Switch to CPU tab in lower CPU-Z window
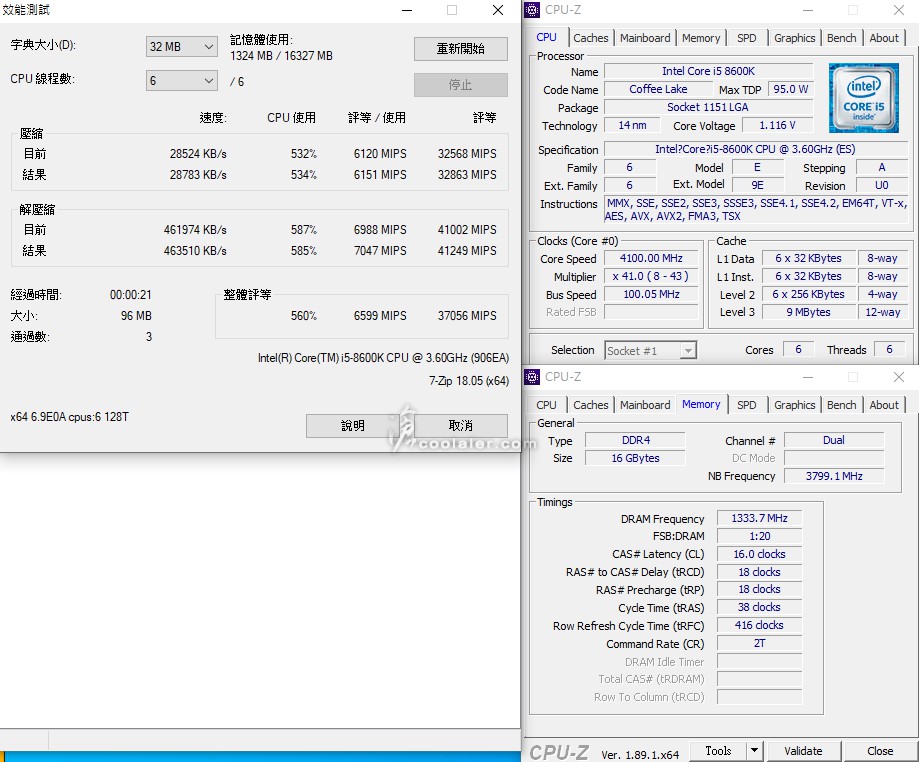Screen dimensions: 919x762 [x=546, y=405]
